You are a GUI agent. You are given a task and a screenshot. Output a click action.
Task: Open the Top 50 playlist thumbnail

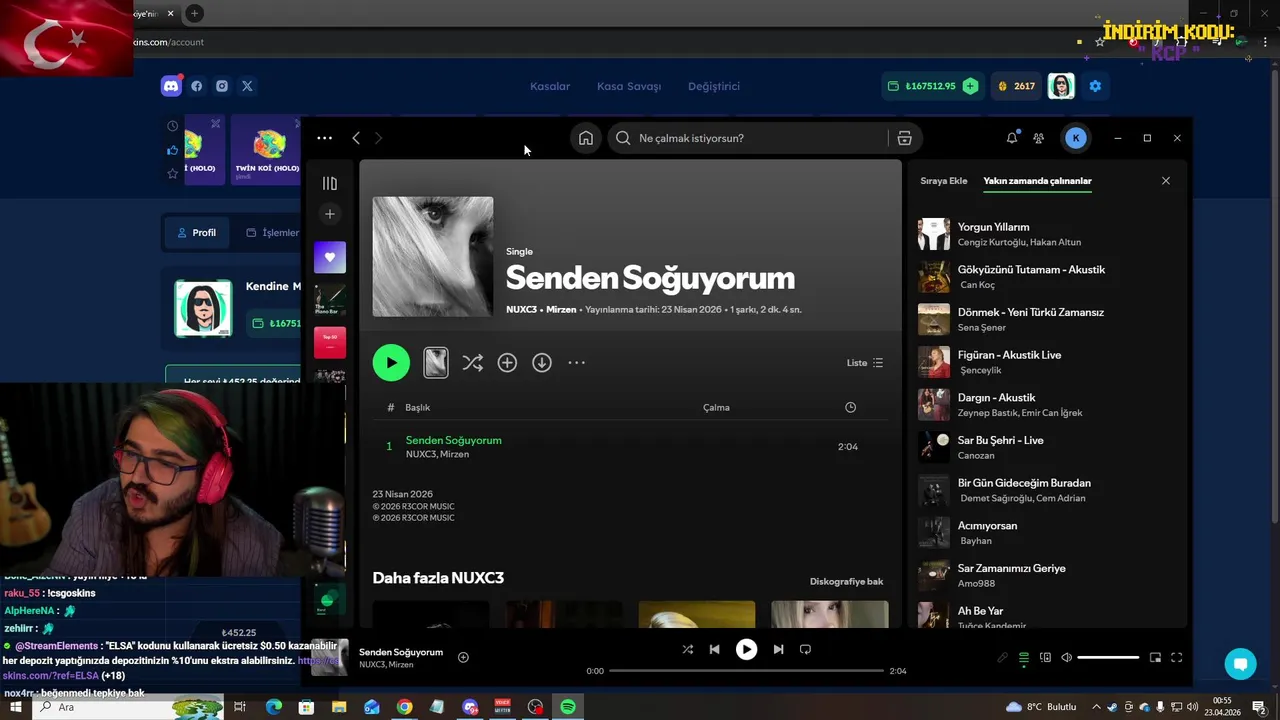pos(330,343)
